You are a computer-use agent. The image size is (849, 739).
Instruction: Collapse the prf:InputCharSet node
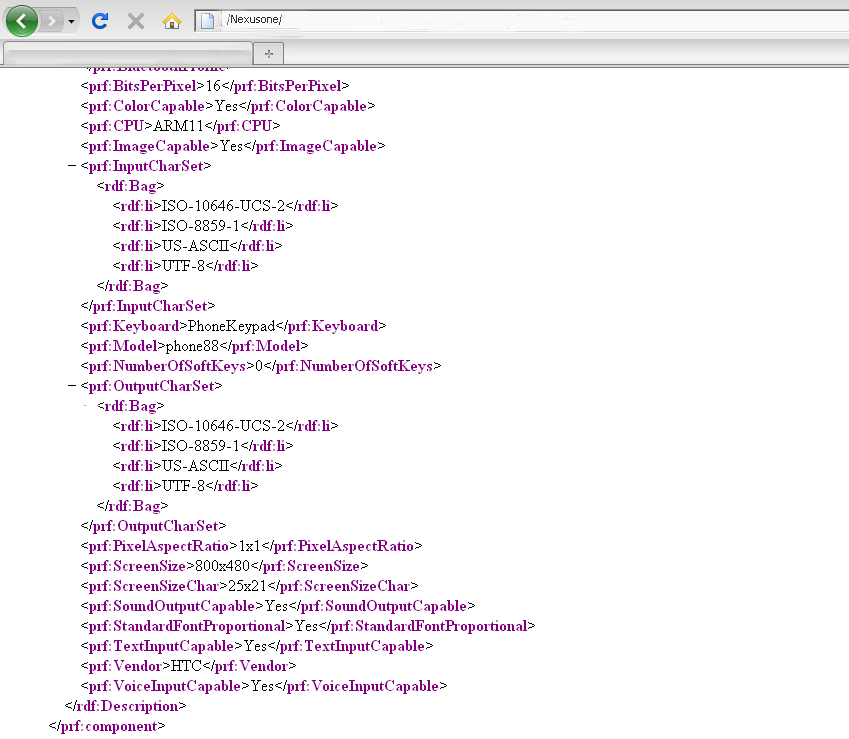(x=72, y=166)
